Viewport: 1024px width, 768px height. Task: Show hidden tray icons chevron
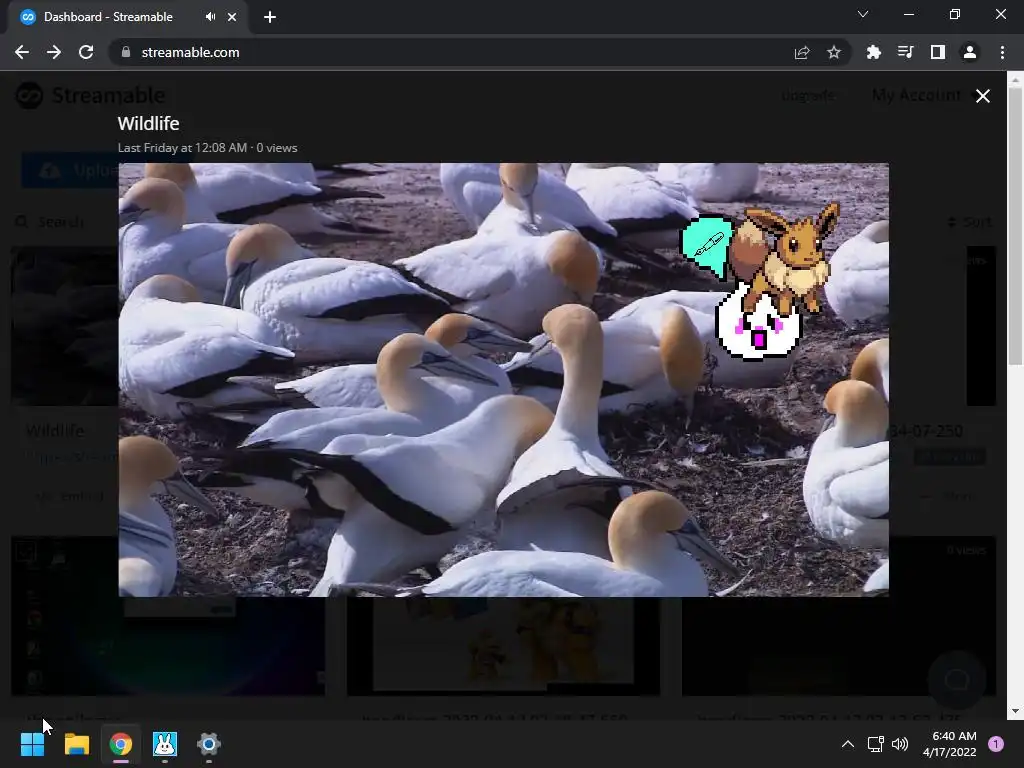pyautogui.click(x=848, y=744)
